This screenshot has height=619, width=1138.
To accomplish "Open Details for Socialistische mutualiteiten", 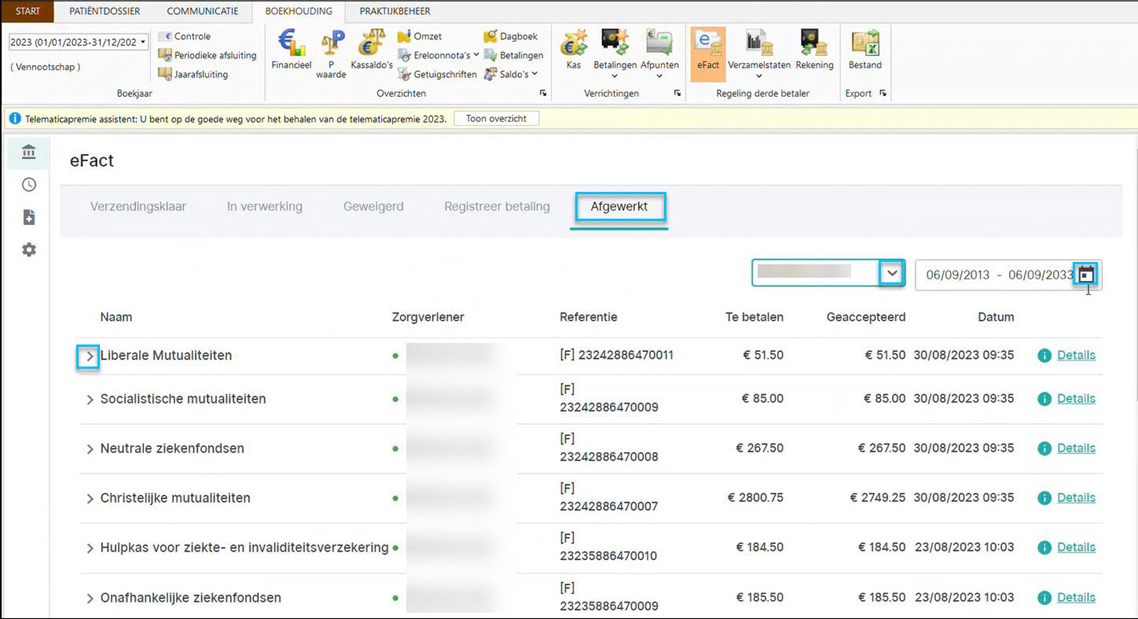I will pos(1076,399).
